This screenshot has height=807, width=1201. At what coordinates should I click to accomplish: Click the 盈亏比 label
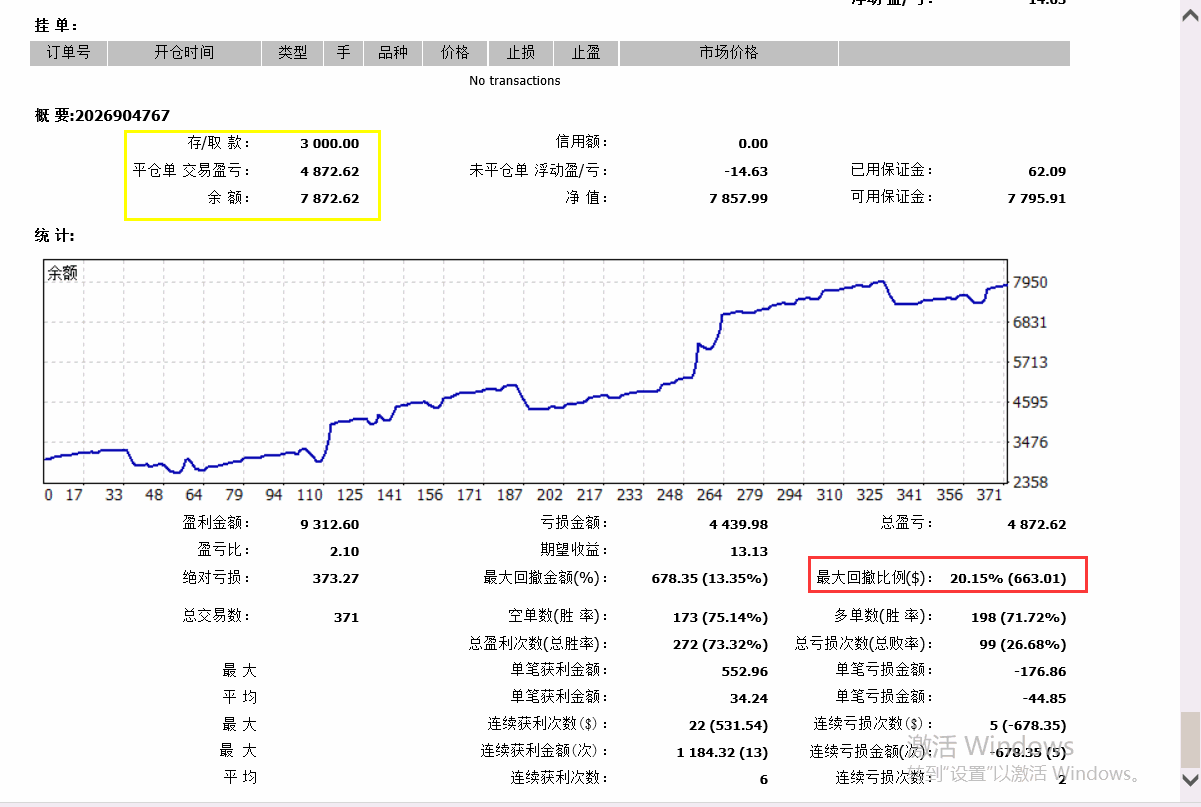(x=224, y=550)
